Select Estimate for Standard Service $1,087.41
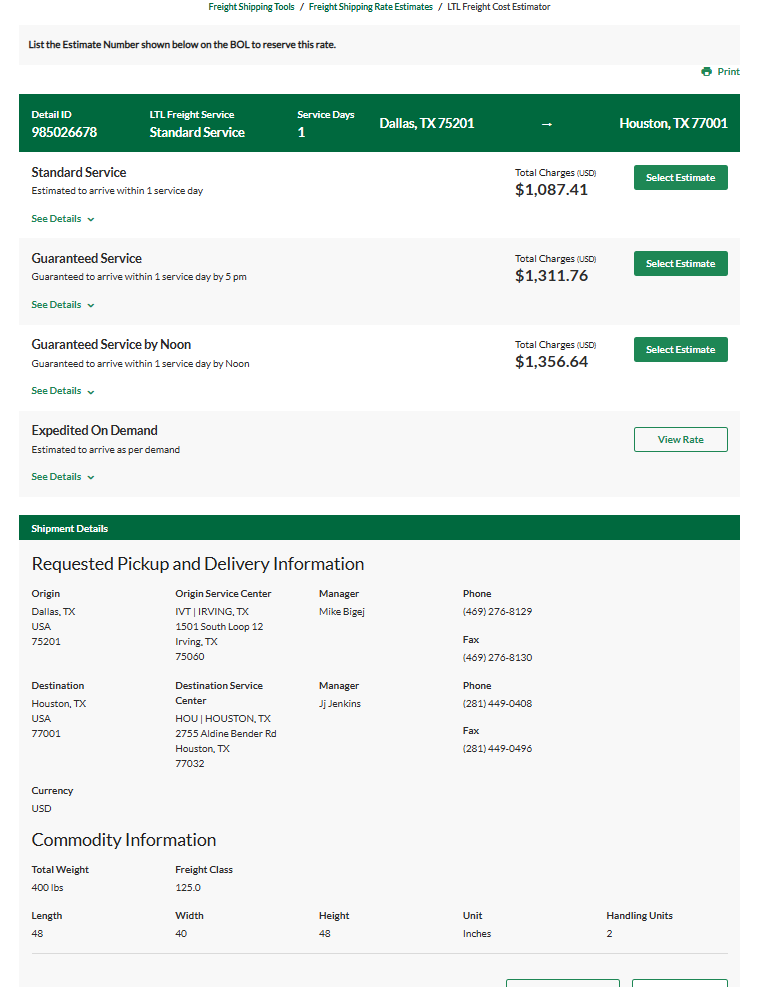775x987 pixels. (681, 178)
